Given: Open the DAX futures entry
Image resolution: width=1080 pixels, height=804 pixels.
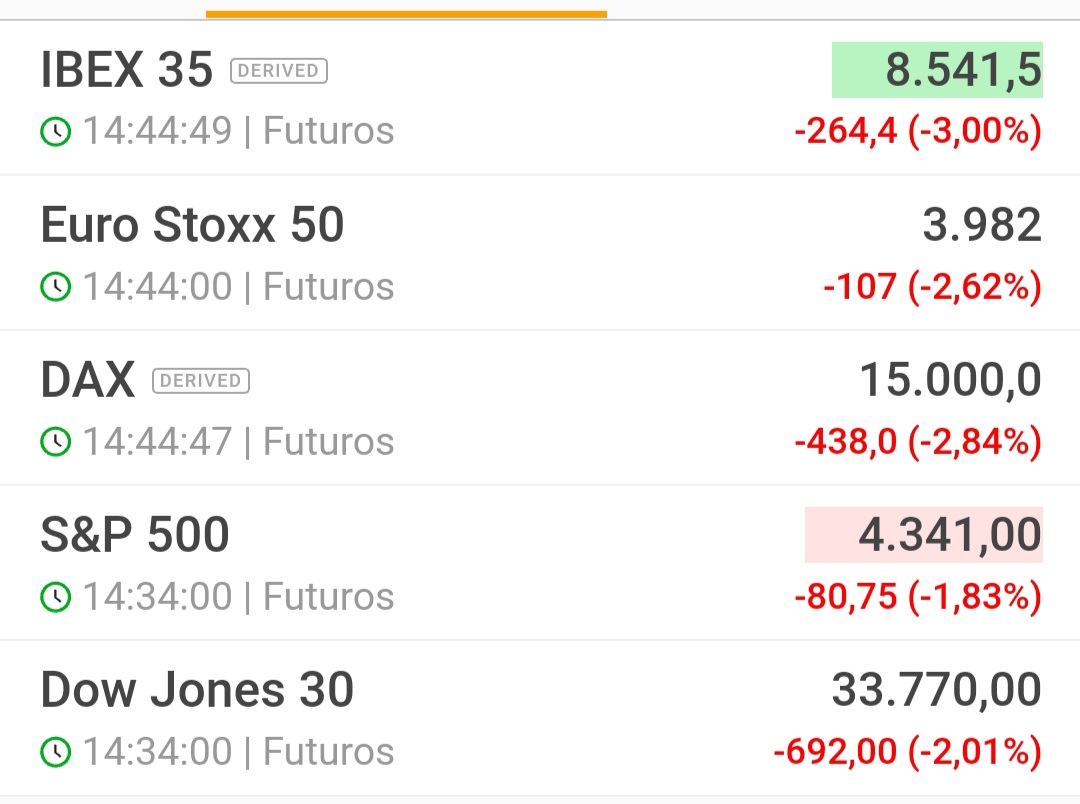Looking at the screenshot, I should point(540,408).
